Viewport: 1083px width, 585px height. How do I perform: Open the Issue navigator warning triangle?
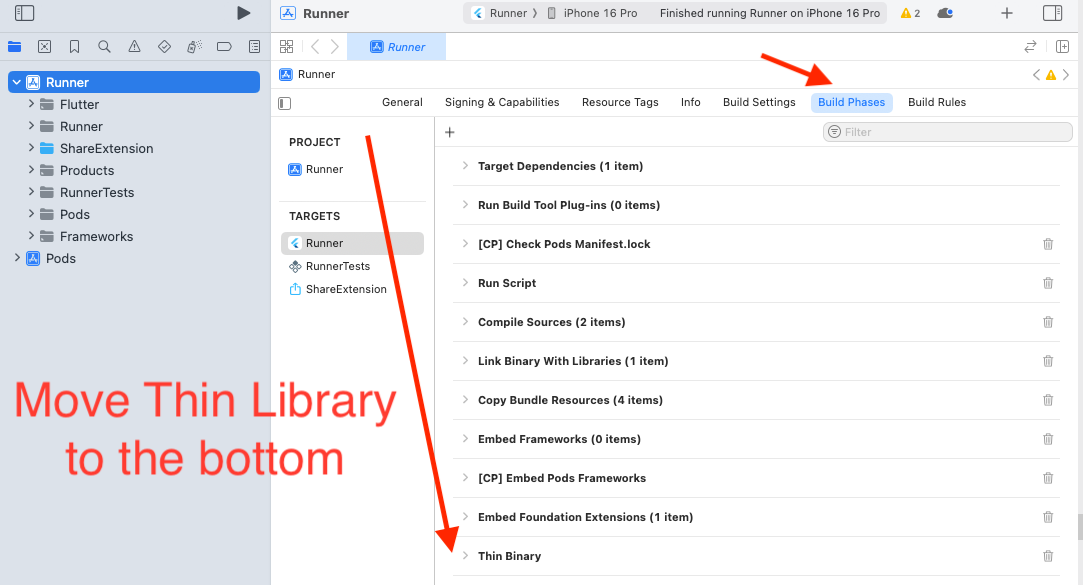135,46
